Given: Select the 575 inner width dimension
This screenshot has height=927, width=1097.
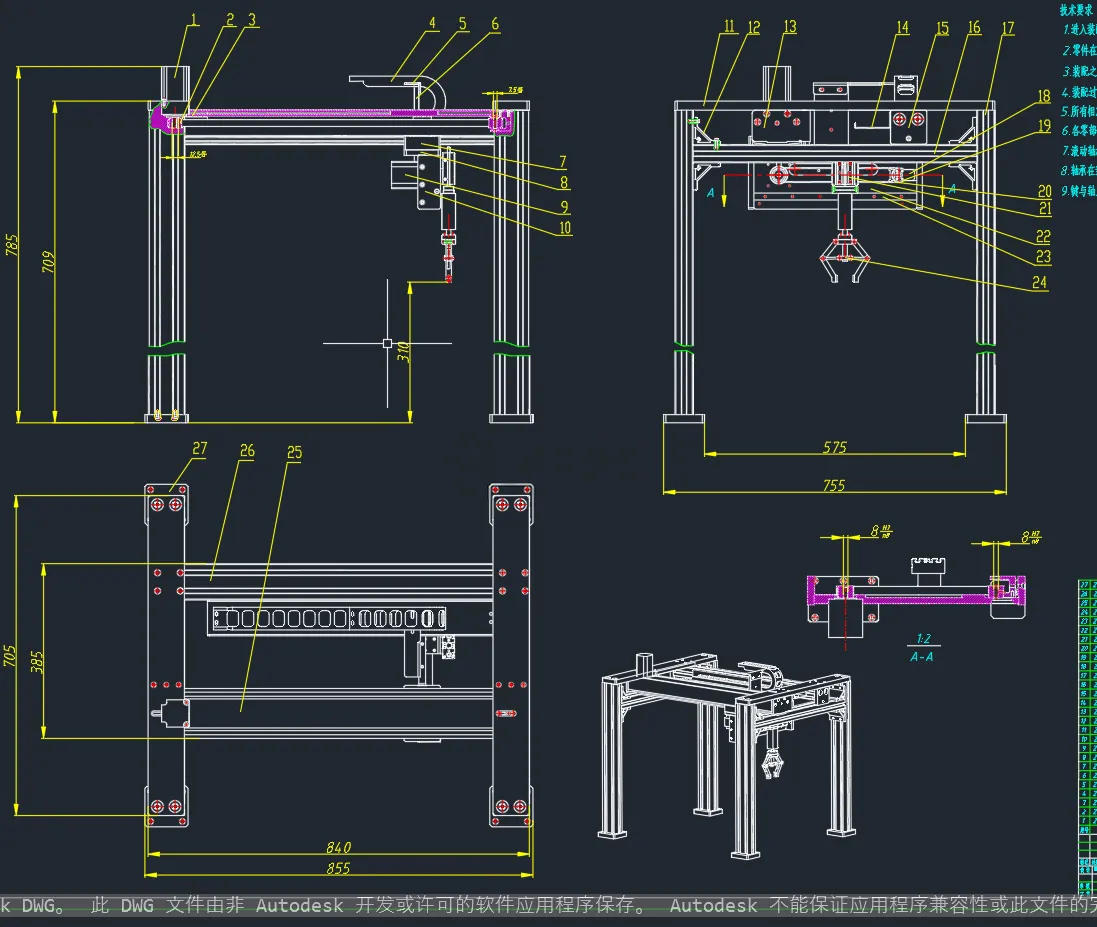Looking at the screenshot, I should click(835, 447).
